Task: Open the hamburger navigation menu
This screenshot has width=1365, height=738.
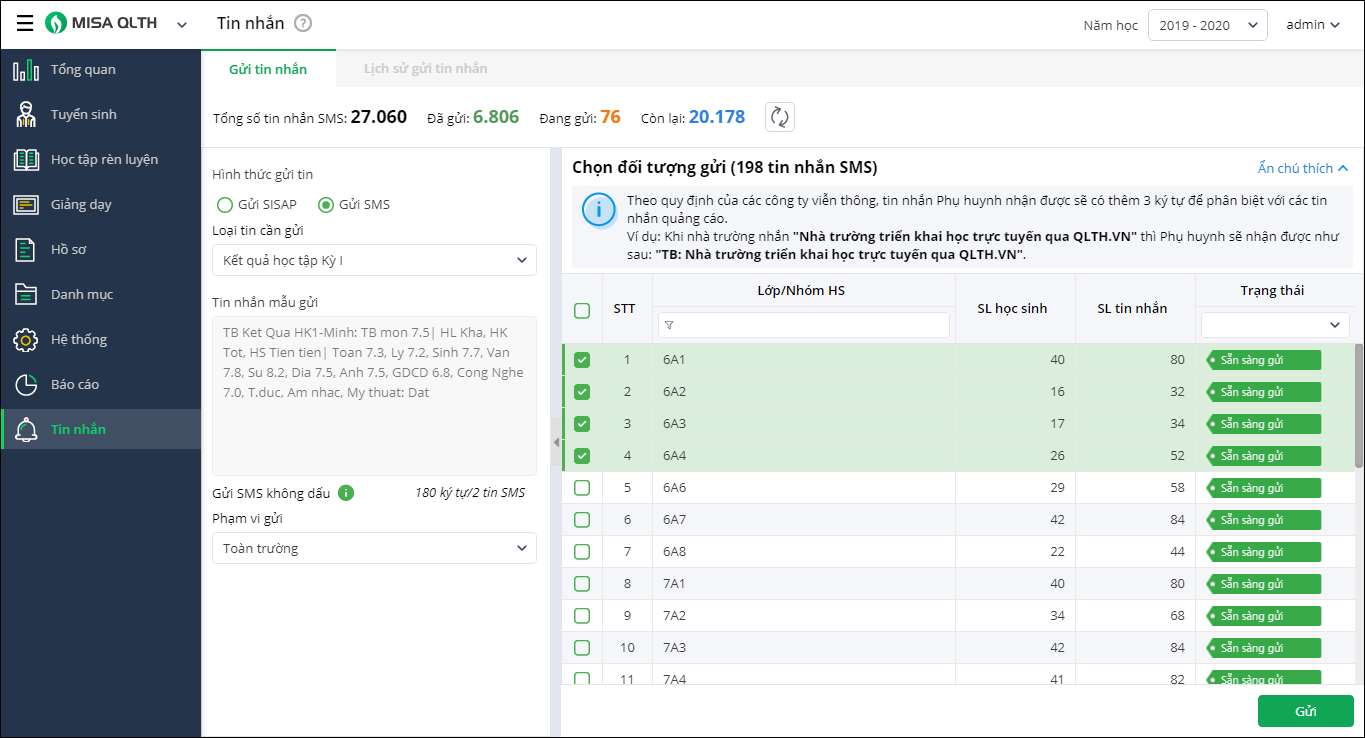Action: [x=25, y=24]
